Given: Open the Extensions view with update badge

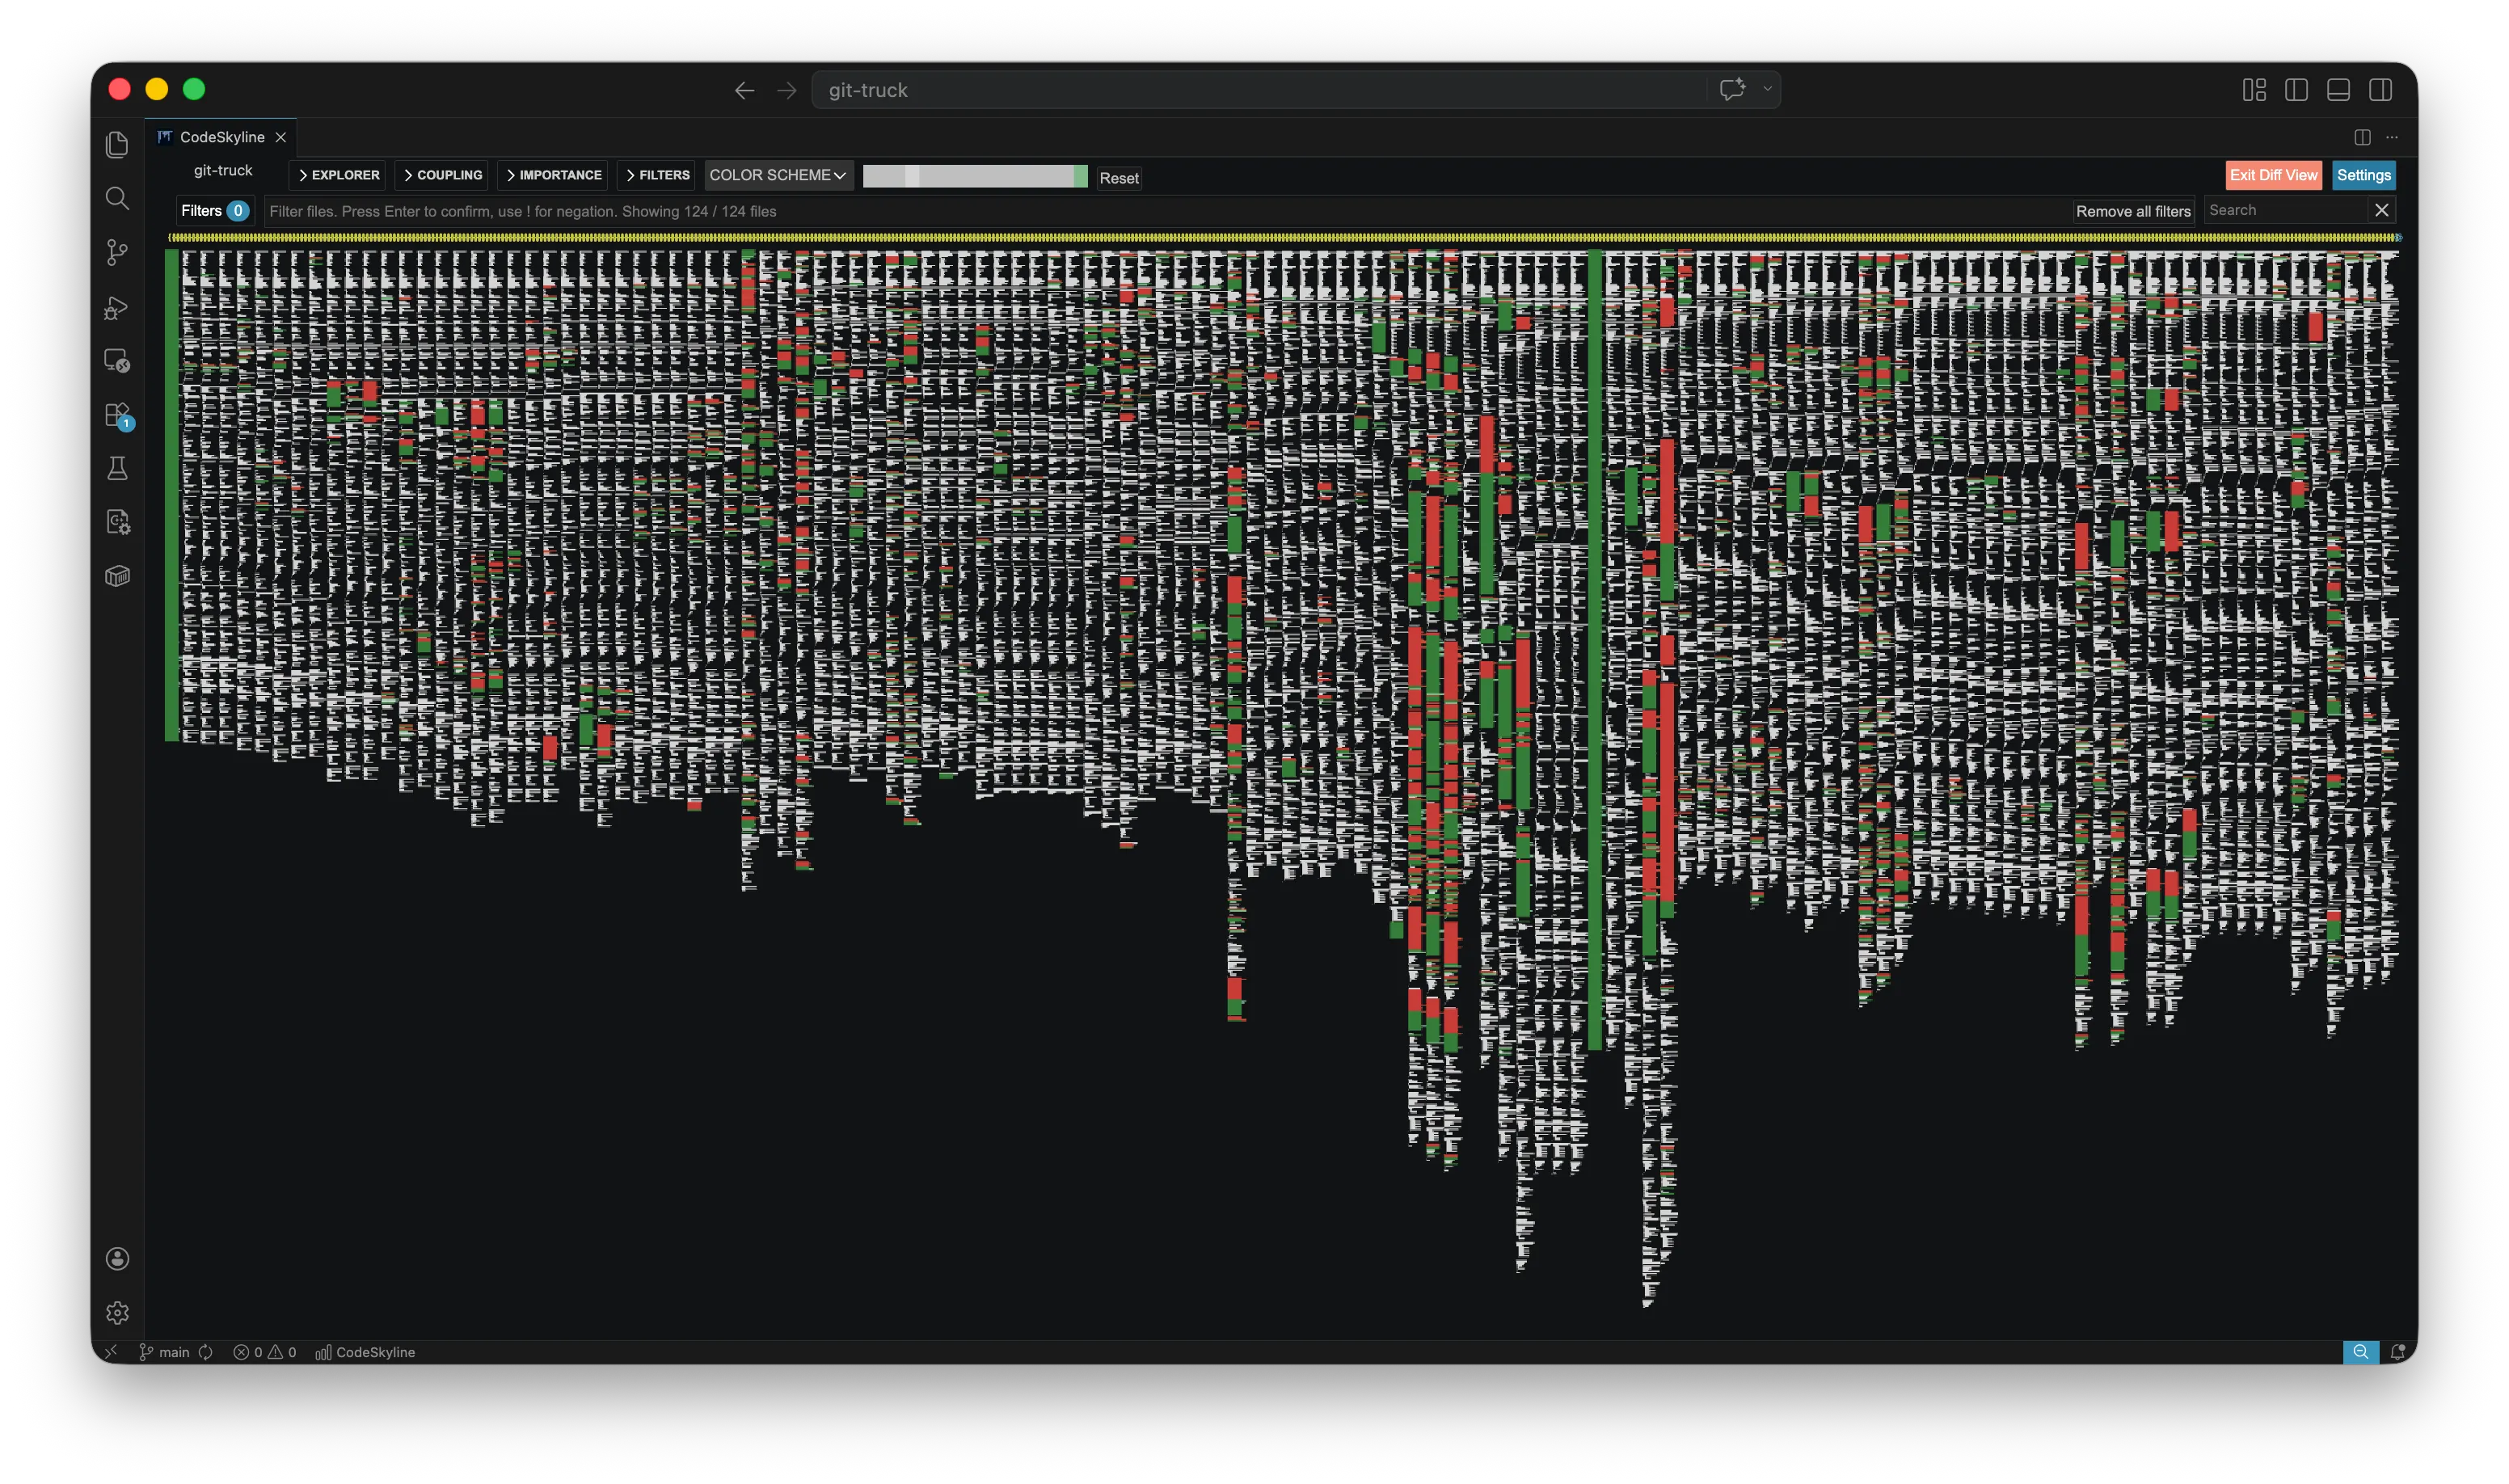Looking at the screenshot, I should pos(117,415).
